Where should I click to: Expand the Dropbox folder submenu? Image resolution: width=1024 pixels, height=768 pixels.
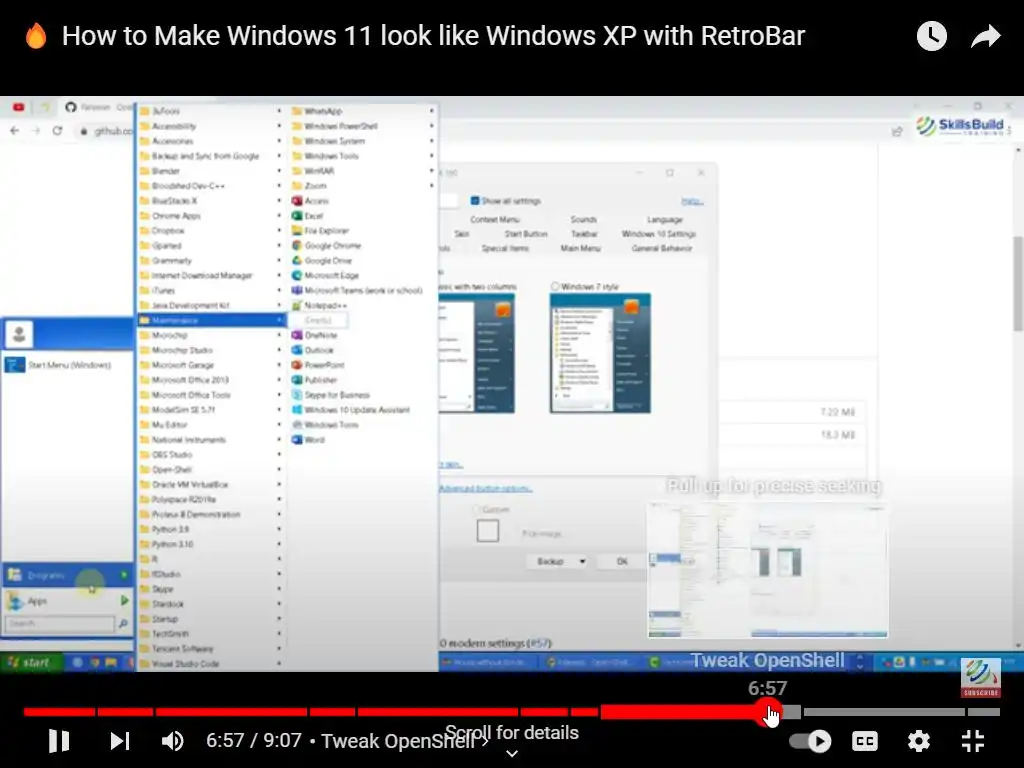(x=211, y=231)
